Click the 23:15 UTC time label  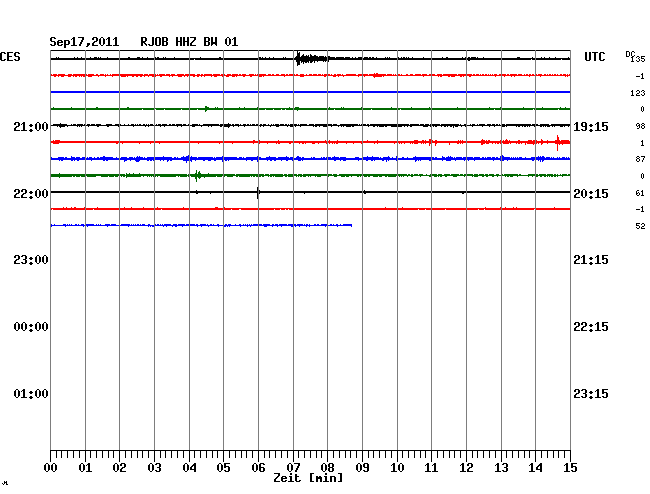(591, 394)
